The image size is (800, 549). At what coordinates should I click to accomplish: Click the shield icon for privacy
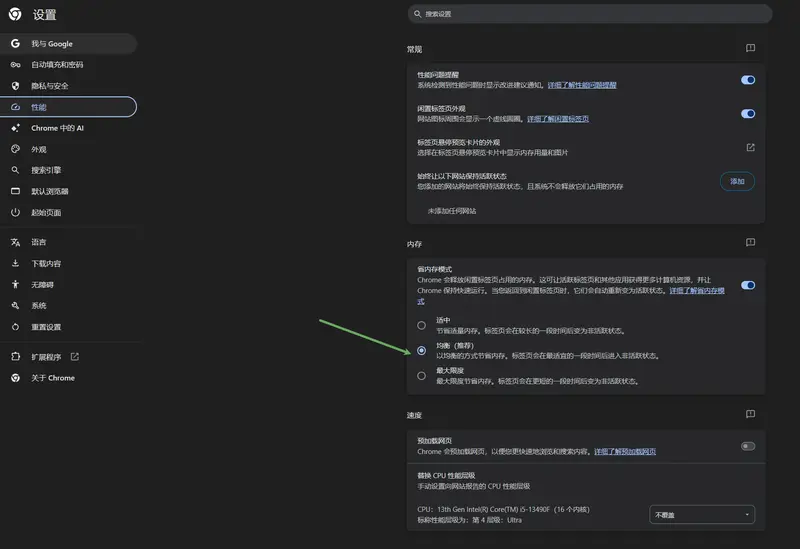[15, 86]
